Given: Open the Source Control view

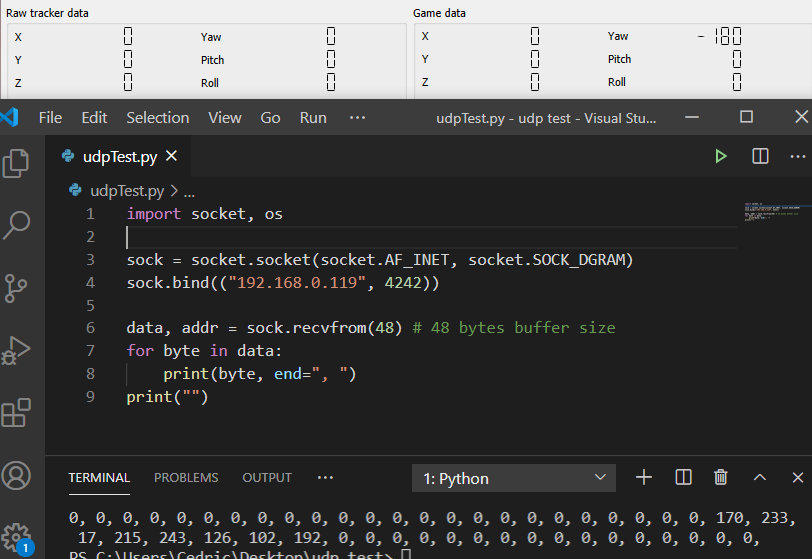Looking at the screenshot, I should coord(16,288).
